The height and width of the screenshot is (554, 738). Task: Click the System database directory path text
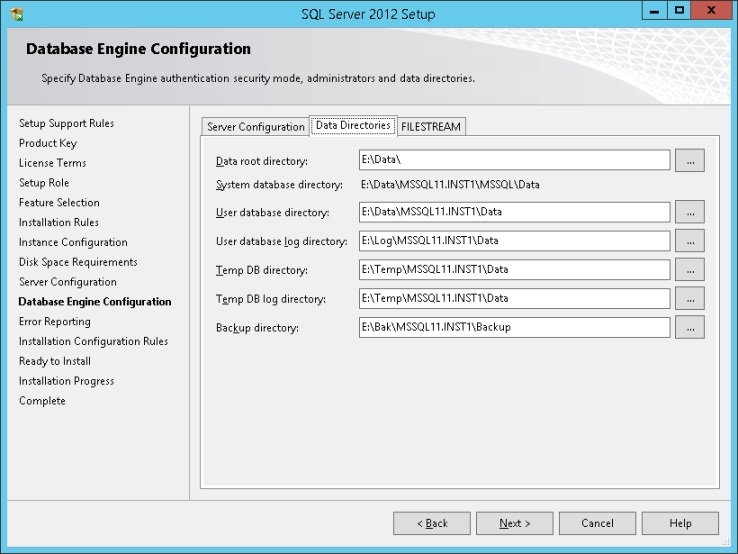pos(450,185)
